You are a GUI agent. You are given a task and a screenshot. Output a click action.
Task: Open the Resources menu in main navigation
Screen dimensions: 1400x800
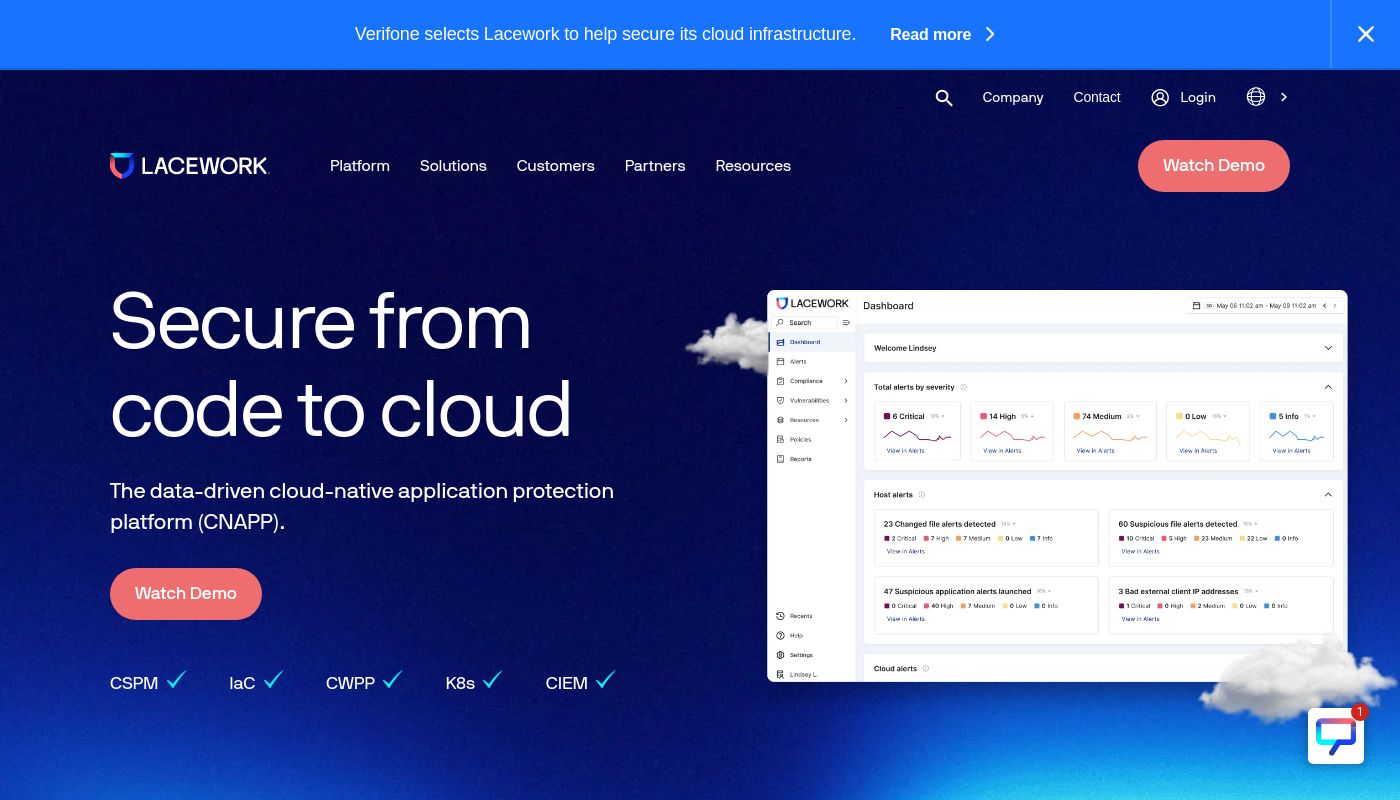[753, 166]
